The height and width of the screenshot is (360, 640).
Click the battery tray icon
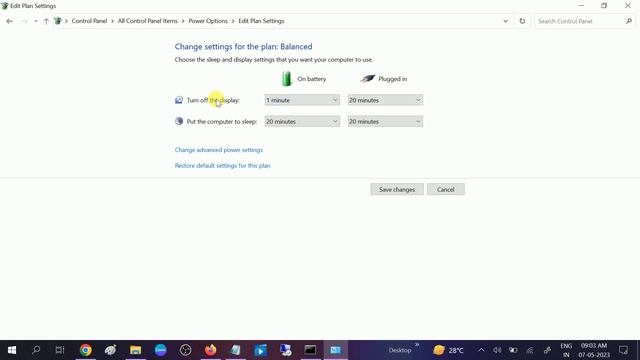513,350
